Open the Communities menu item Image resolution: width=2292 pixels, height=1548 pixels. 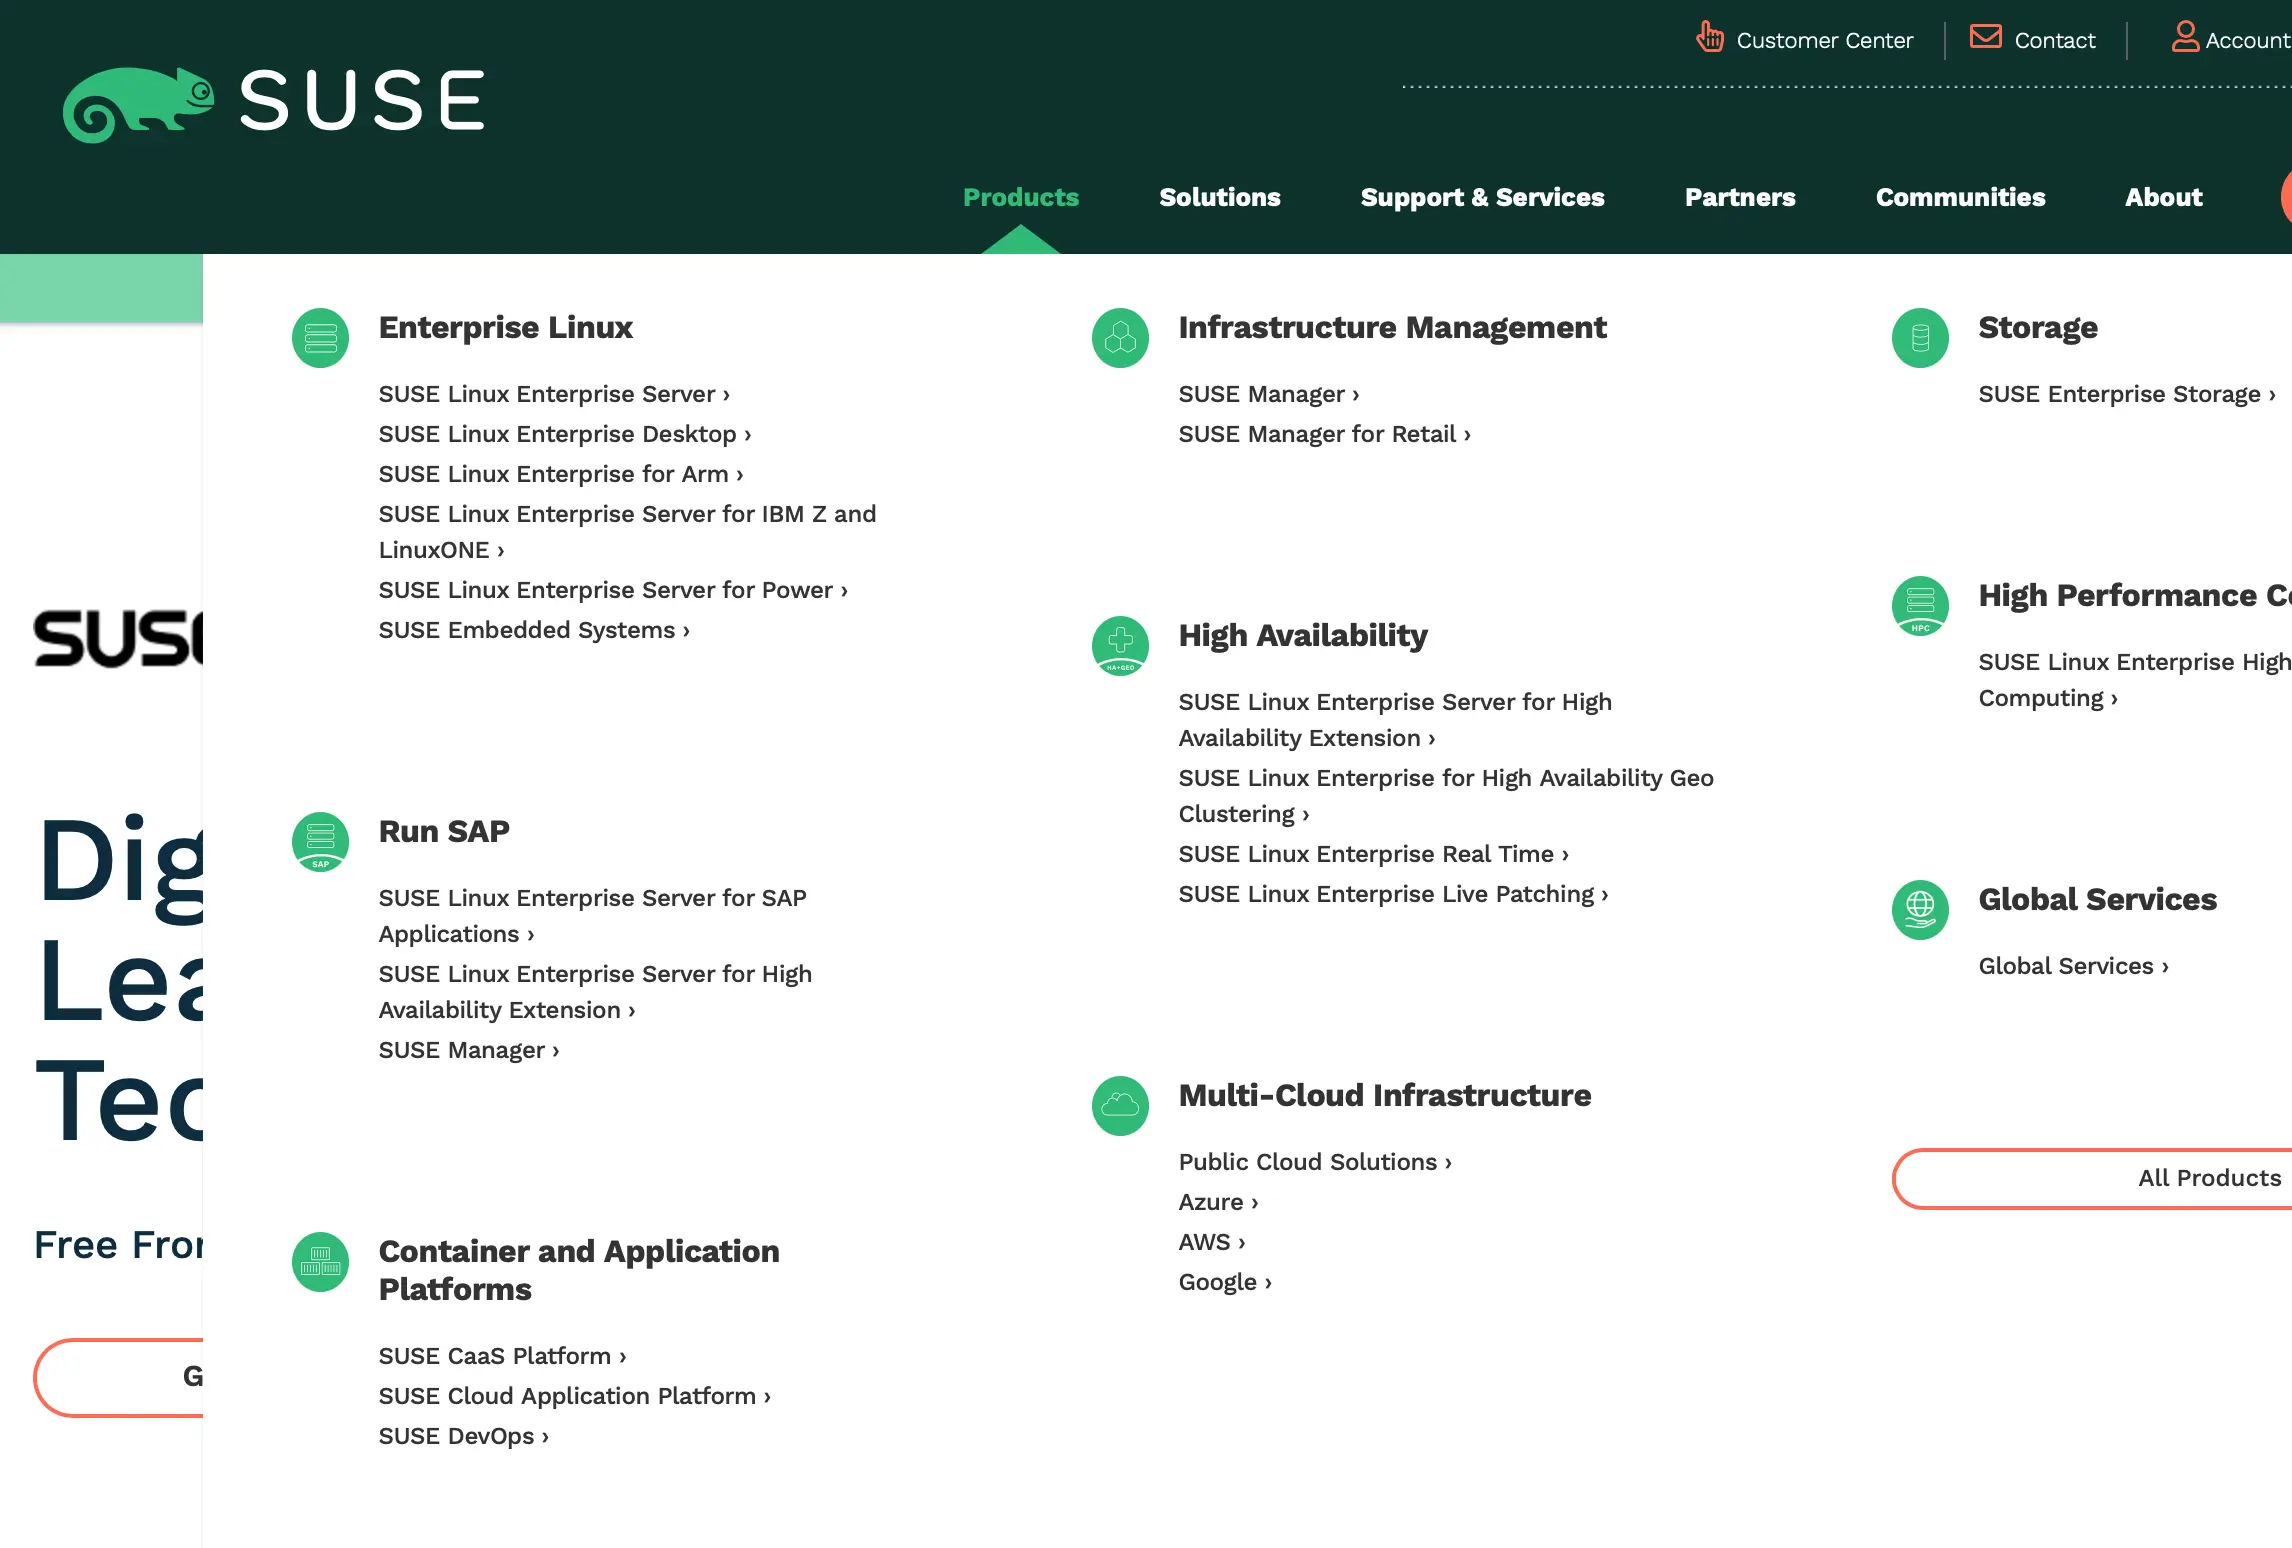(1960, 197)
